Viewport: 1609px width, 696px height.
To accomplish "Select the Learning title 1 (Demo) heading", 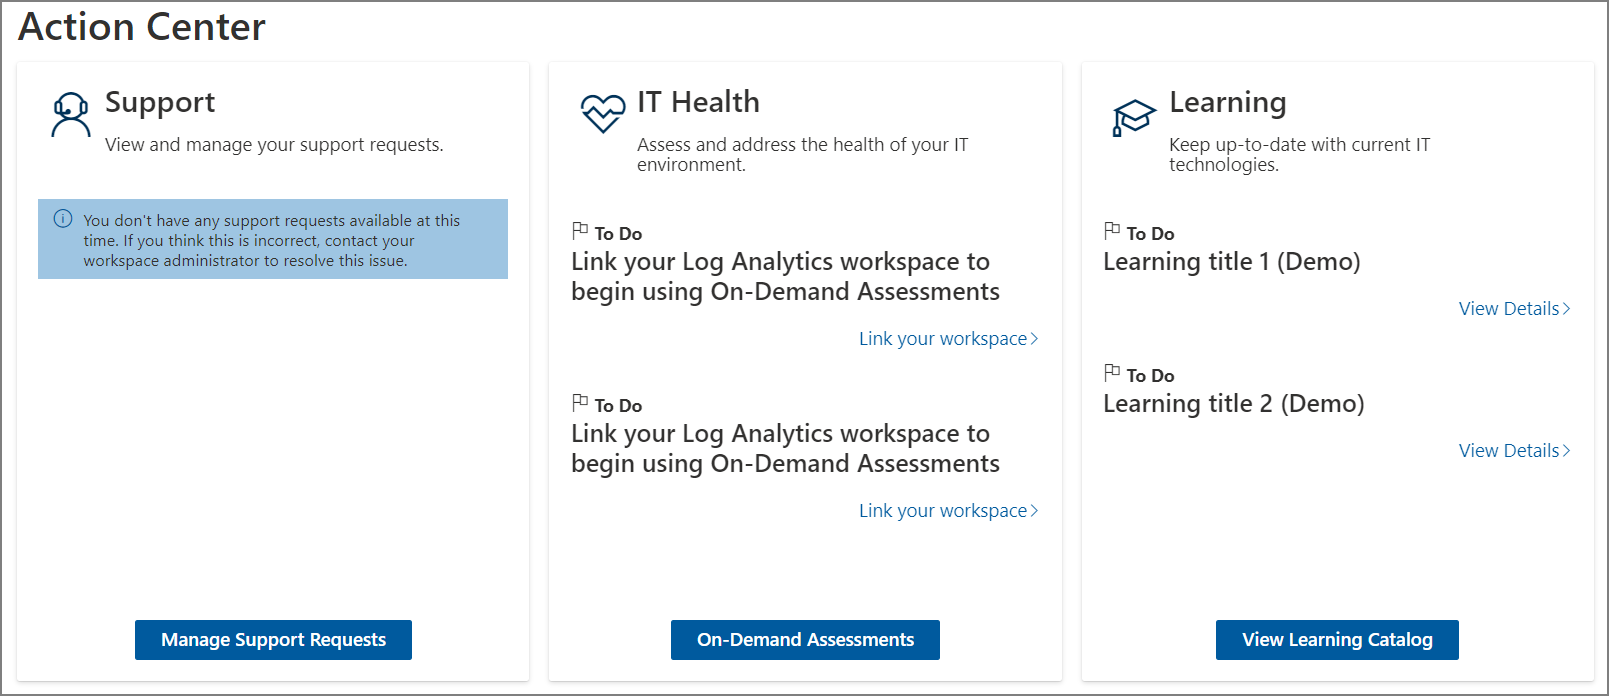I will pyautogui.click(x=1231, y=262).
